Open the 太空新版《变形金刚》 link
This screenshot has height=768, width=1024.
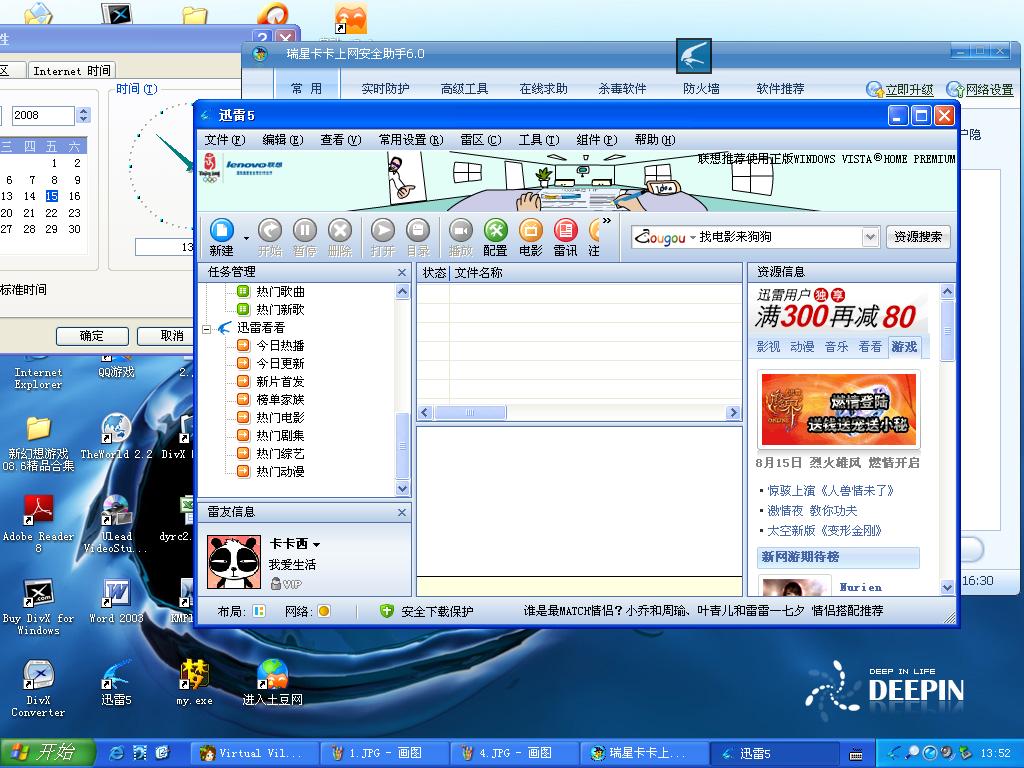(825, 530)
